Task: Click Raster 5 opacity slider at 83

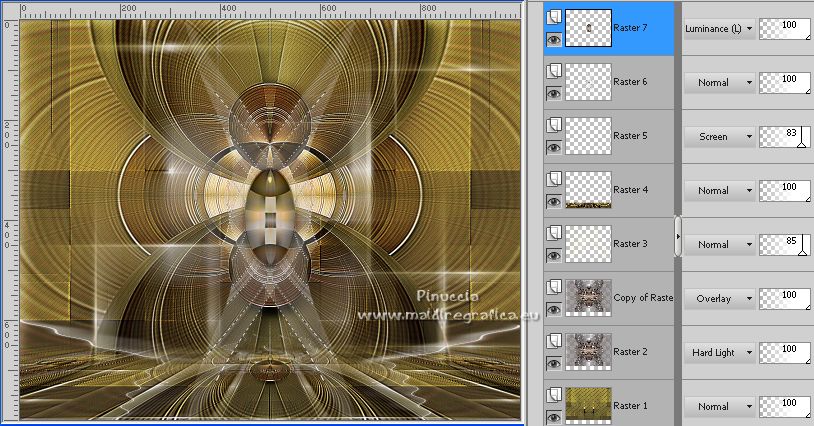Action: (x=785, y=137)
